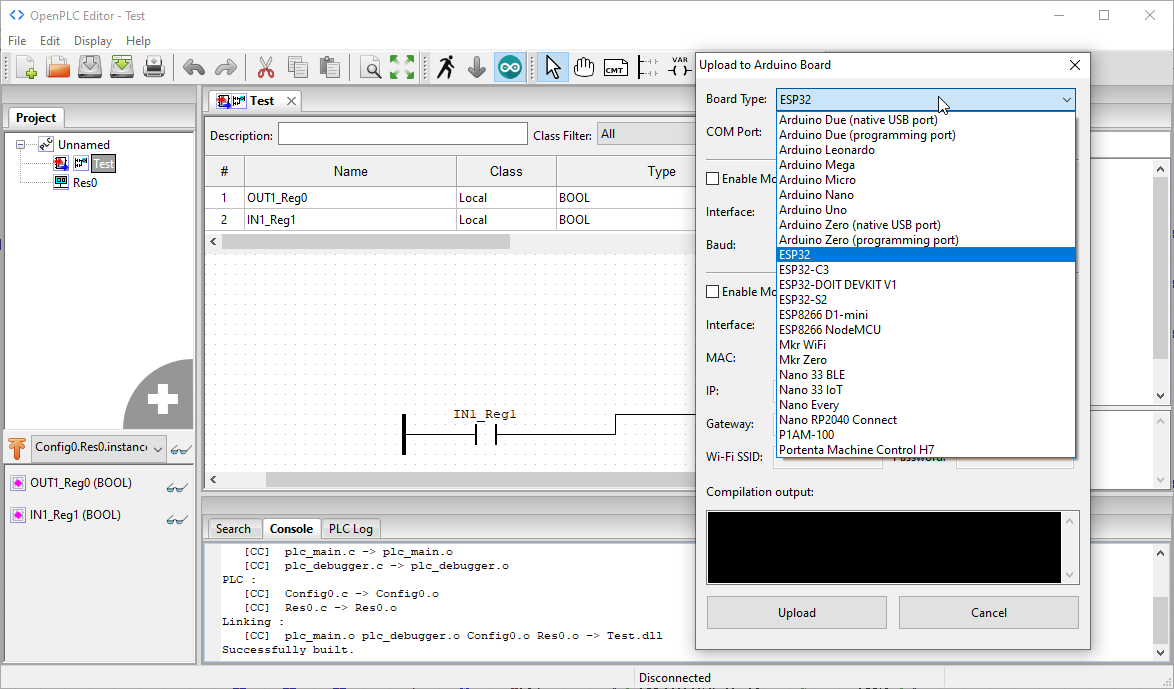The height and width of the screenshot is (689, 1174).
Task: Select the pointer selection tool
Action: point(553,68)
